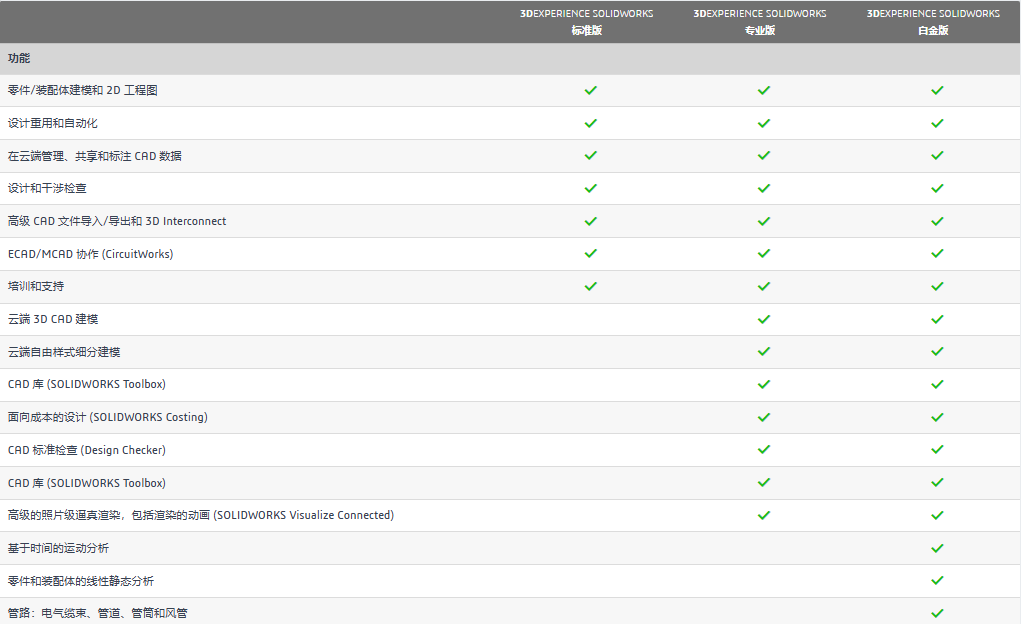Click the 3DEXPERIENCE SOLIDWORKS 标准版 column header
The height and width of the screenshot is (624, 1021).
[x=587, y=21]
